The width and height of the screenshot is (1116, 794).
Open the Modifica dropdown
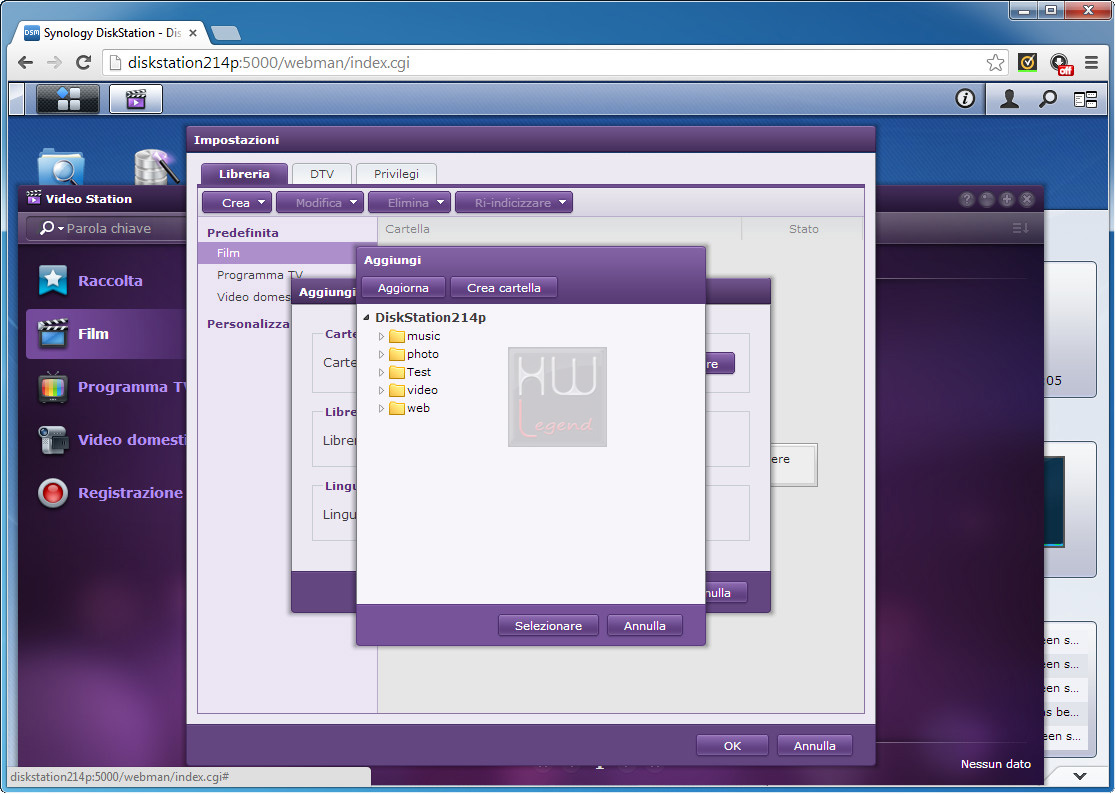tap(320, 203)
